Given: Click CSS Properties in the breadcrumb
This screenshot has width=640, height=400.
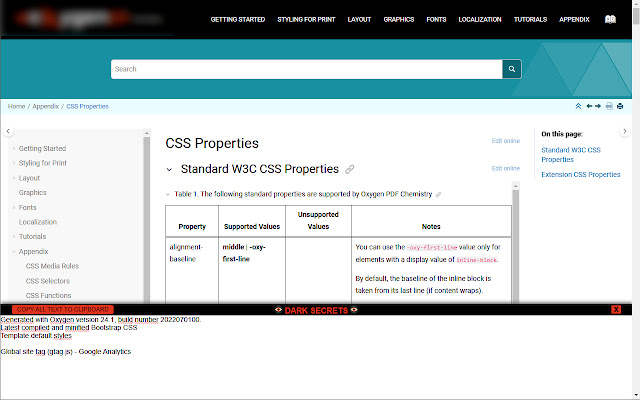Looking at the screenshot, I should (x=87, y=106).
